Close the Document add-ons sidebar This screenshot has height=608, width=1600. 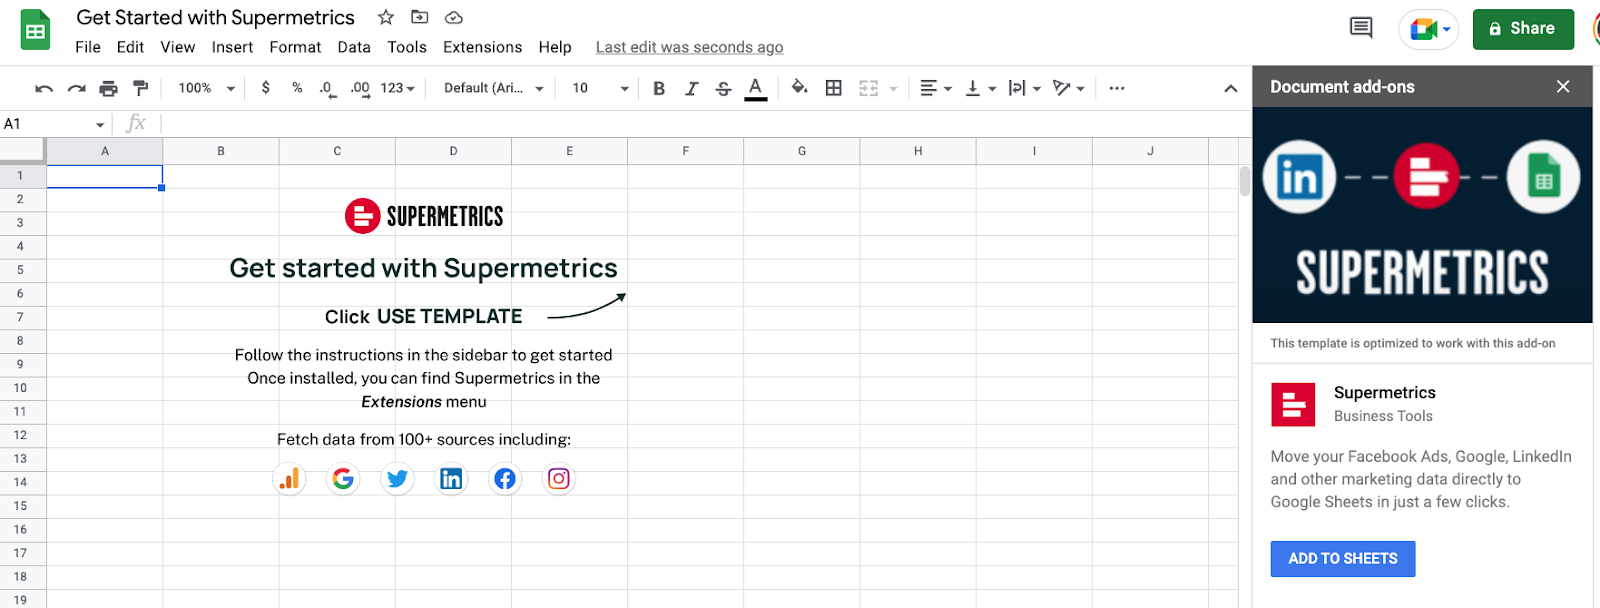click(1563, 87)
